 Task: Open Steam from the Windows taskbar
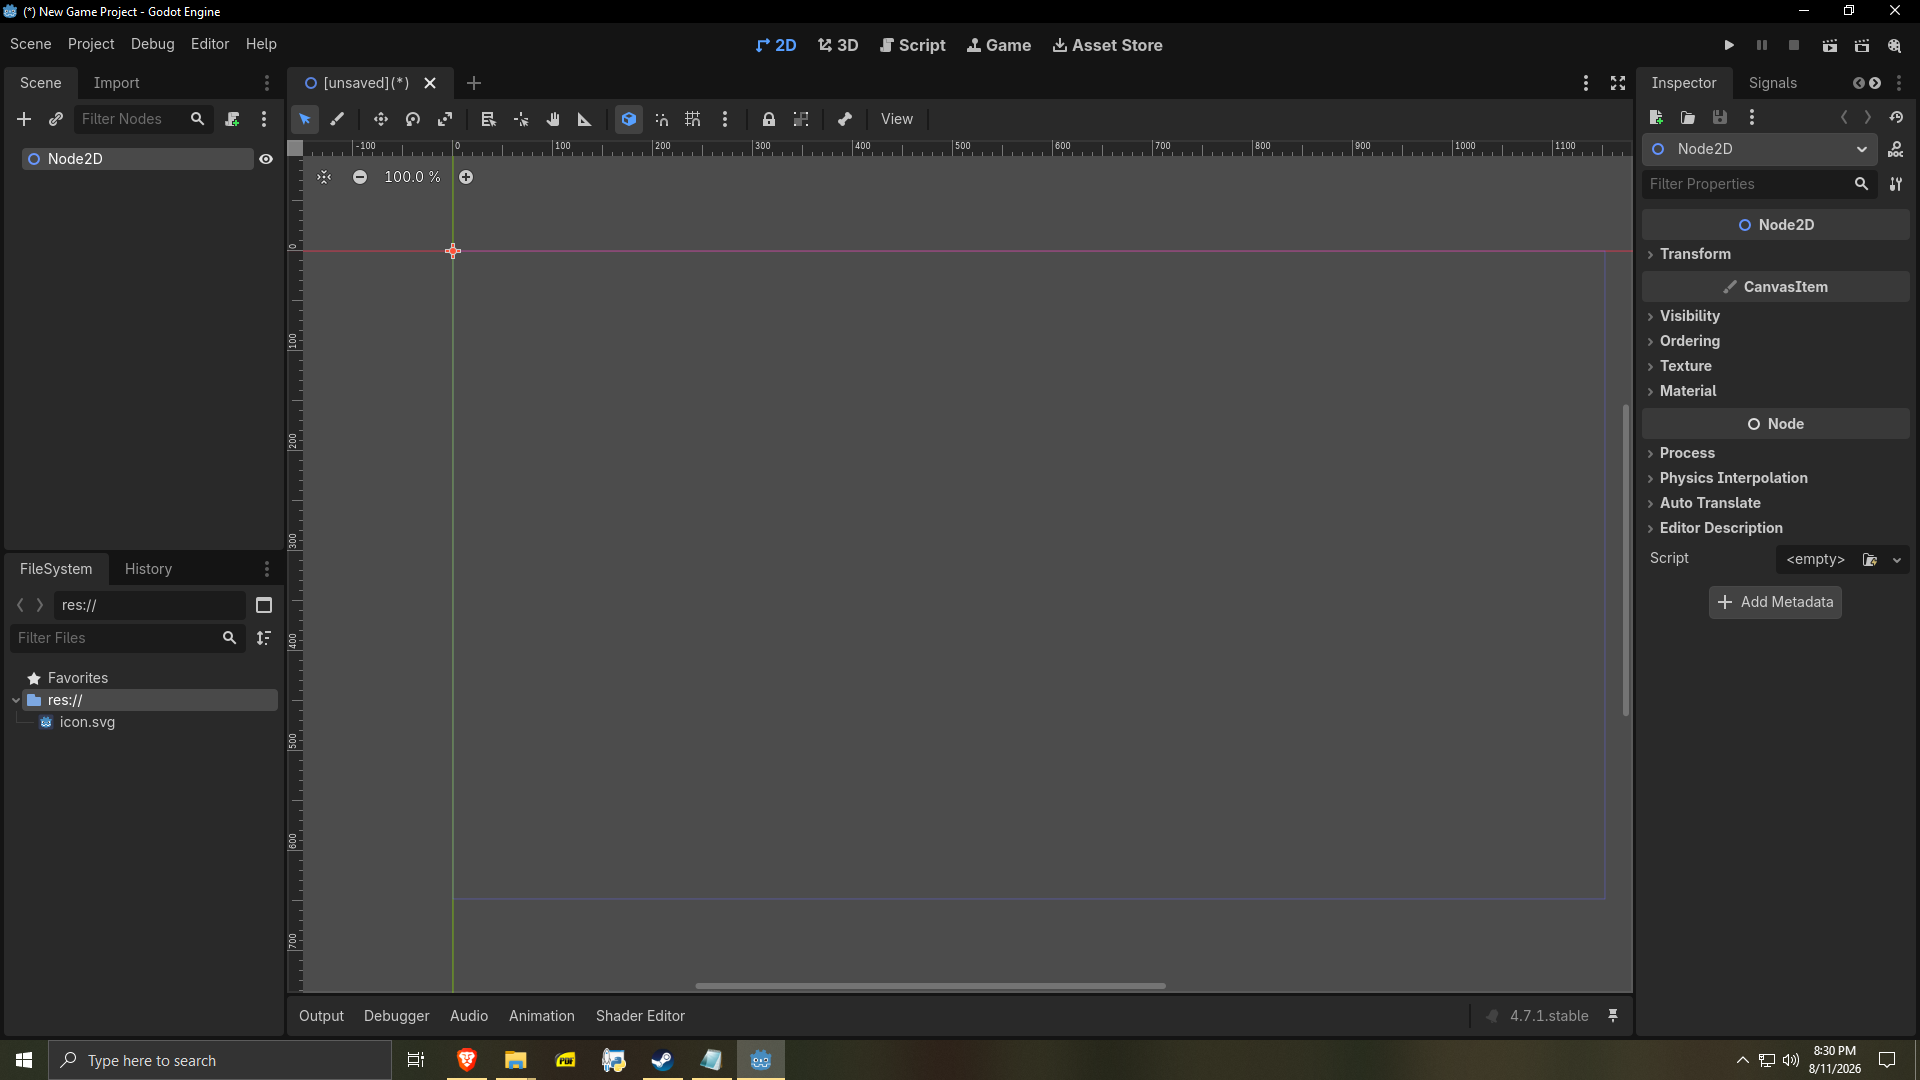coord(662,1060)
